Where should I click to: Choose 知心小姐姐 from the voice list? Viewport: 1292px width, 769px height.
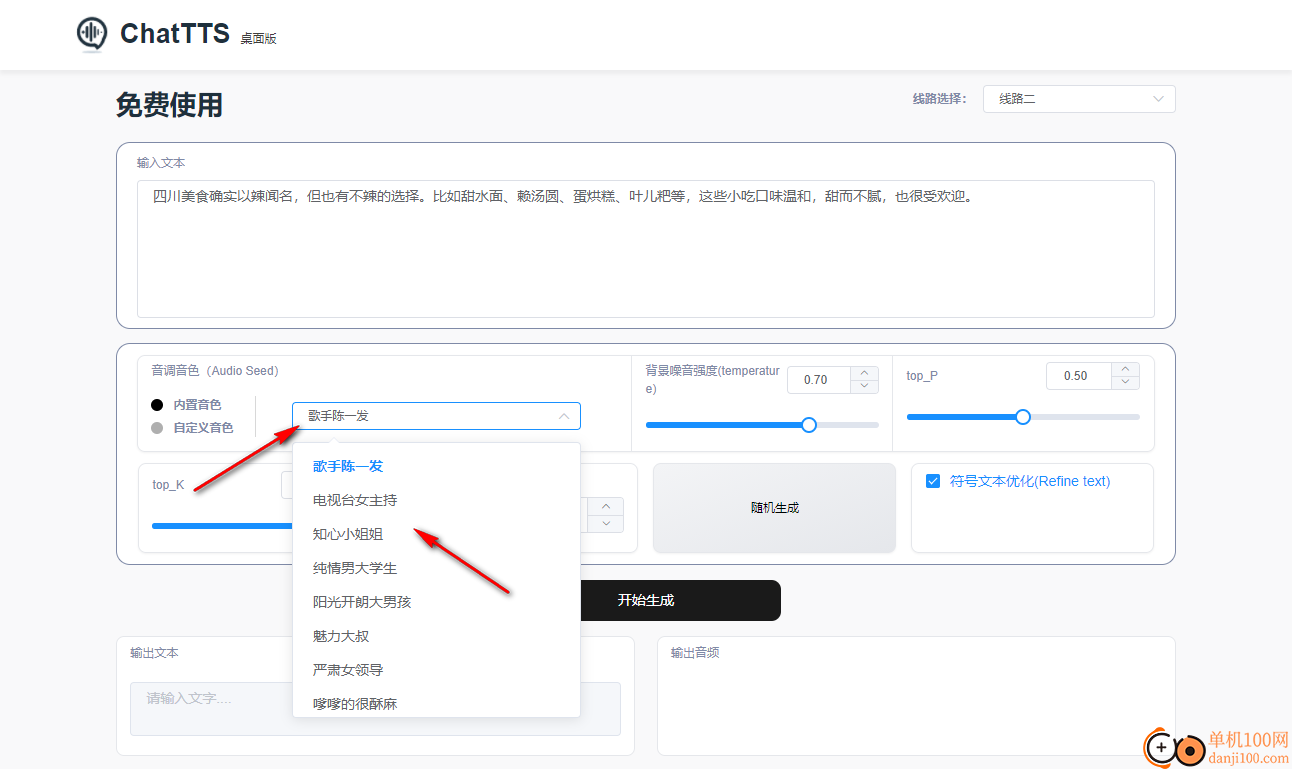point(436,534)
